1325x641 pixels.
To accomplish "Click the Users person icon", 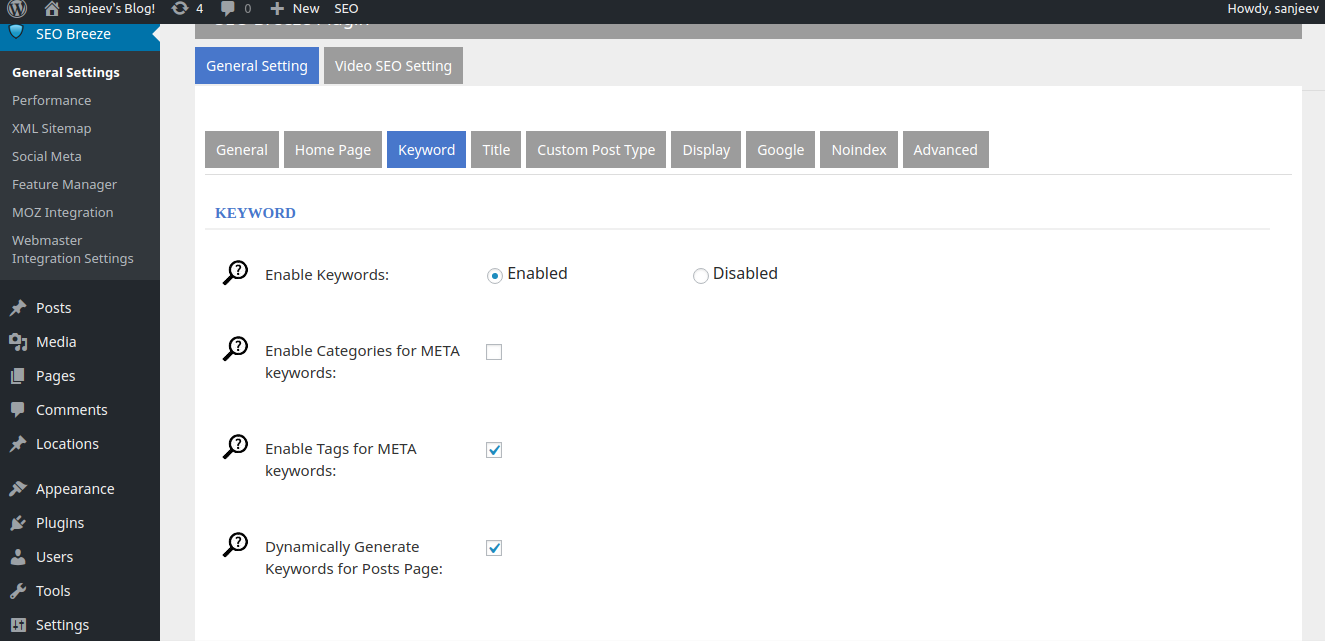I will point(17,557).
